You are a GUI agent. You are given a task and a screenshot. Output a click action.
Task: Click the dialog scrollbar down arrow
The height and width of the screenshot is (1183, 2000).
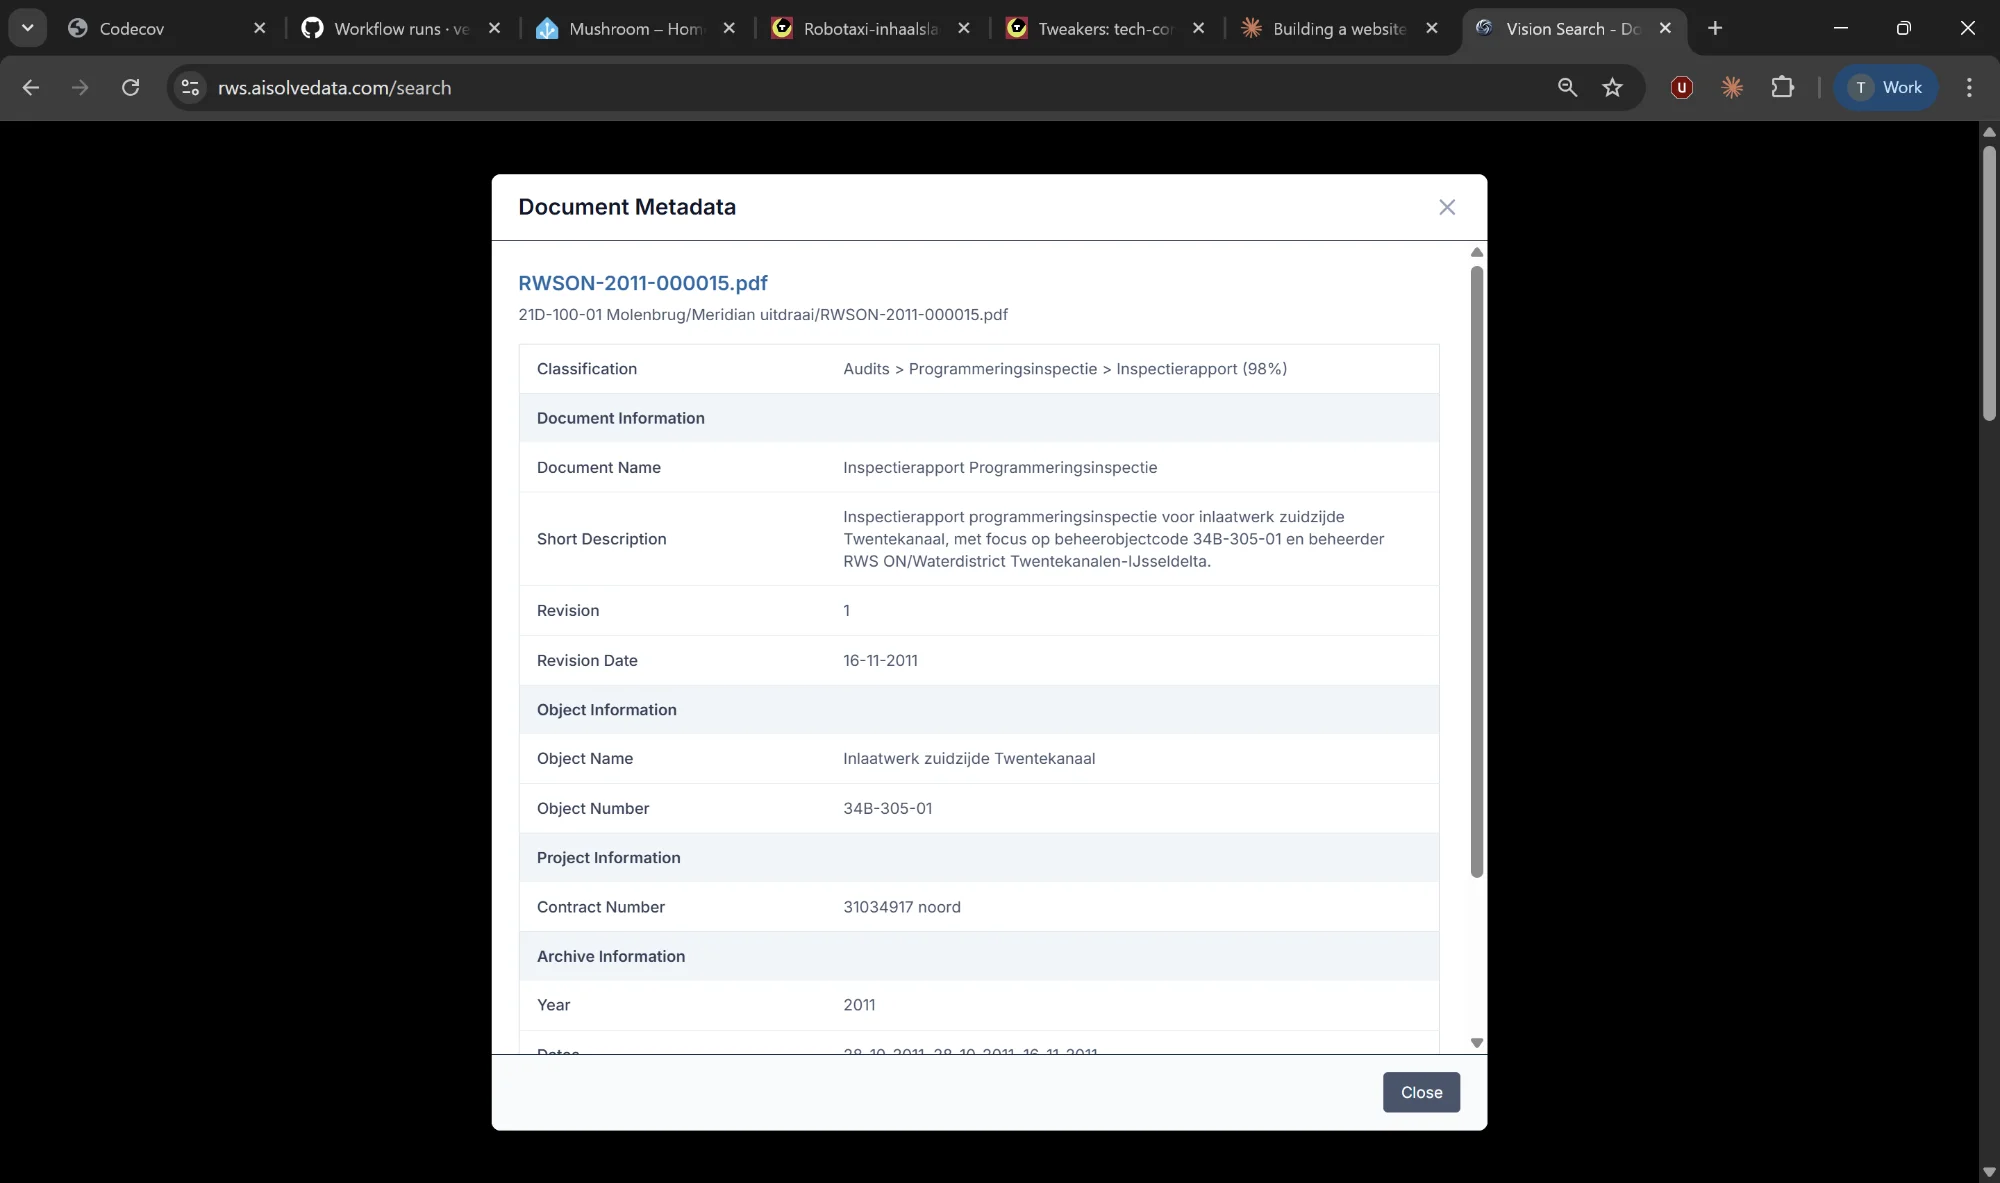1477,1042
